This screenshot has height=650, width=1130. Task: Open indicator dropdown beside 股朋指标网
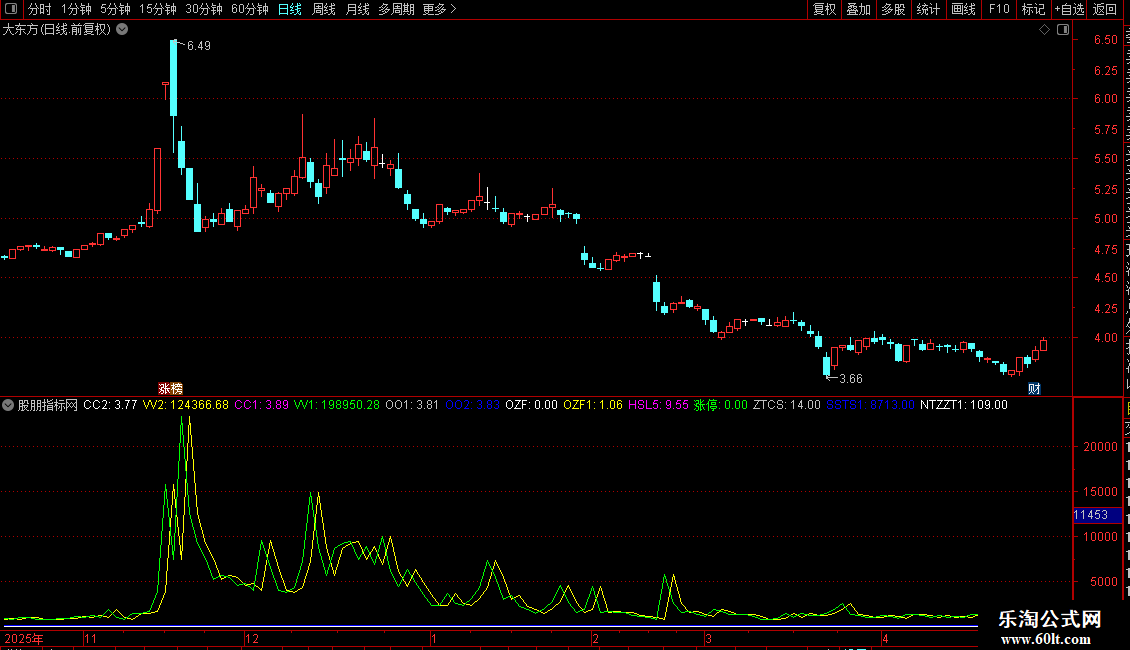click(8, 405)
